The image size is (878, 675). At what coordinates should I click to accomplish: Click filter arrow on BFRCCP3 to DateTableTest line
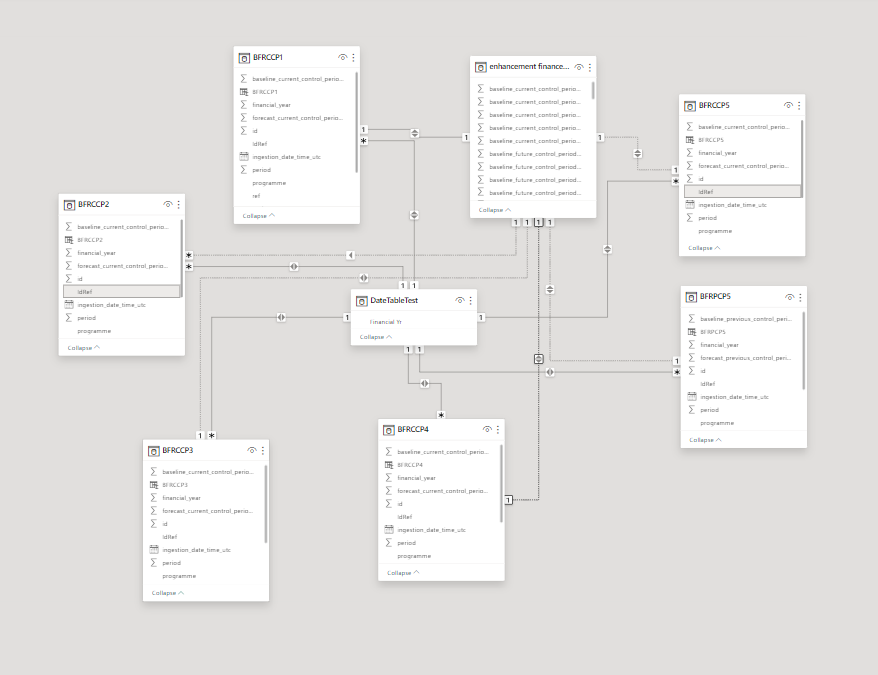coord(281,318)
